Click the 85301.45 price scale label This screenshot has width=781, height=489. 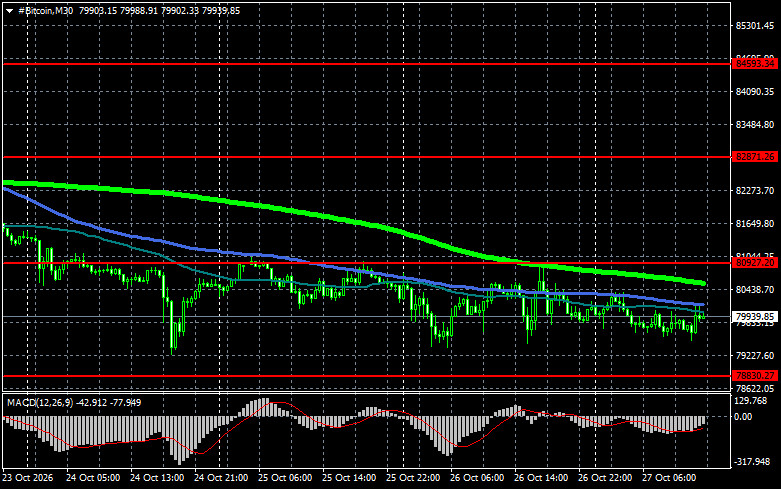(755, 26)
